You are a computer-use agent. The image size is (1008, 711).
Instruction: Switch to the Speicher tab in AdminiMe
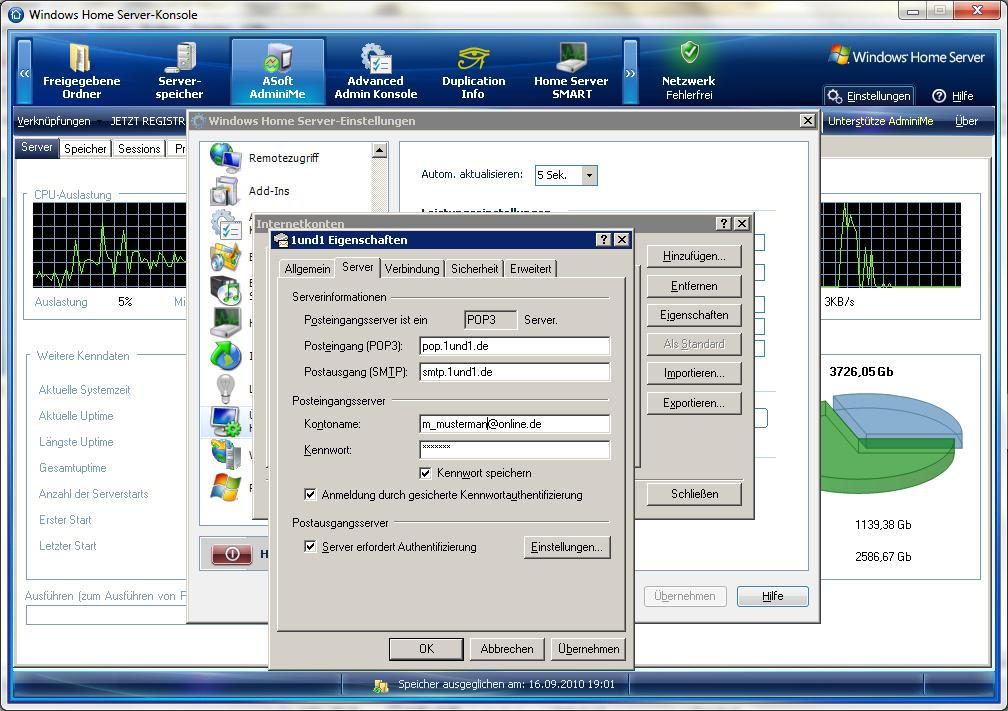[x=85, y=148]
